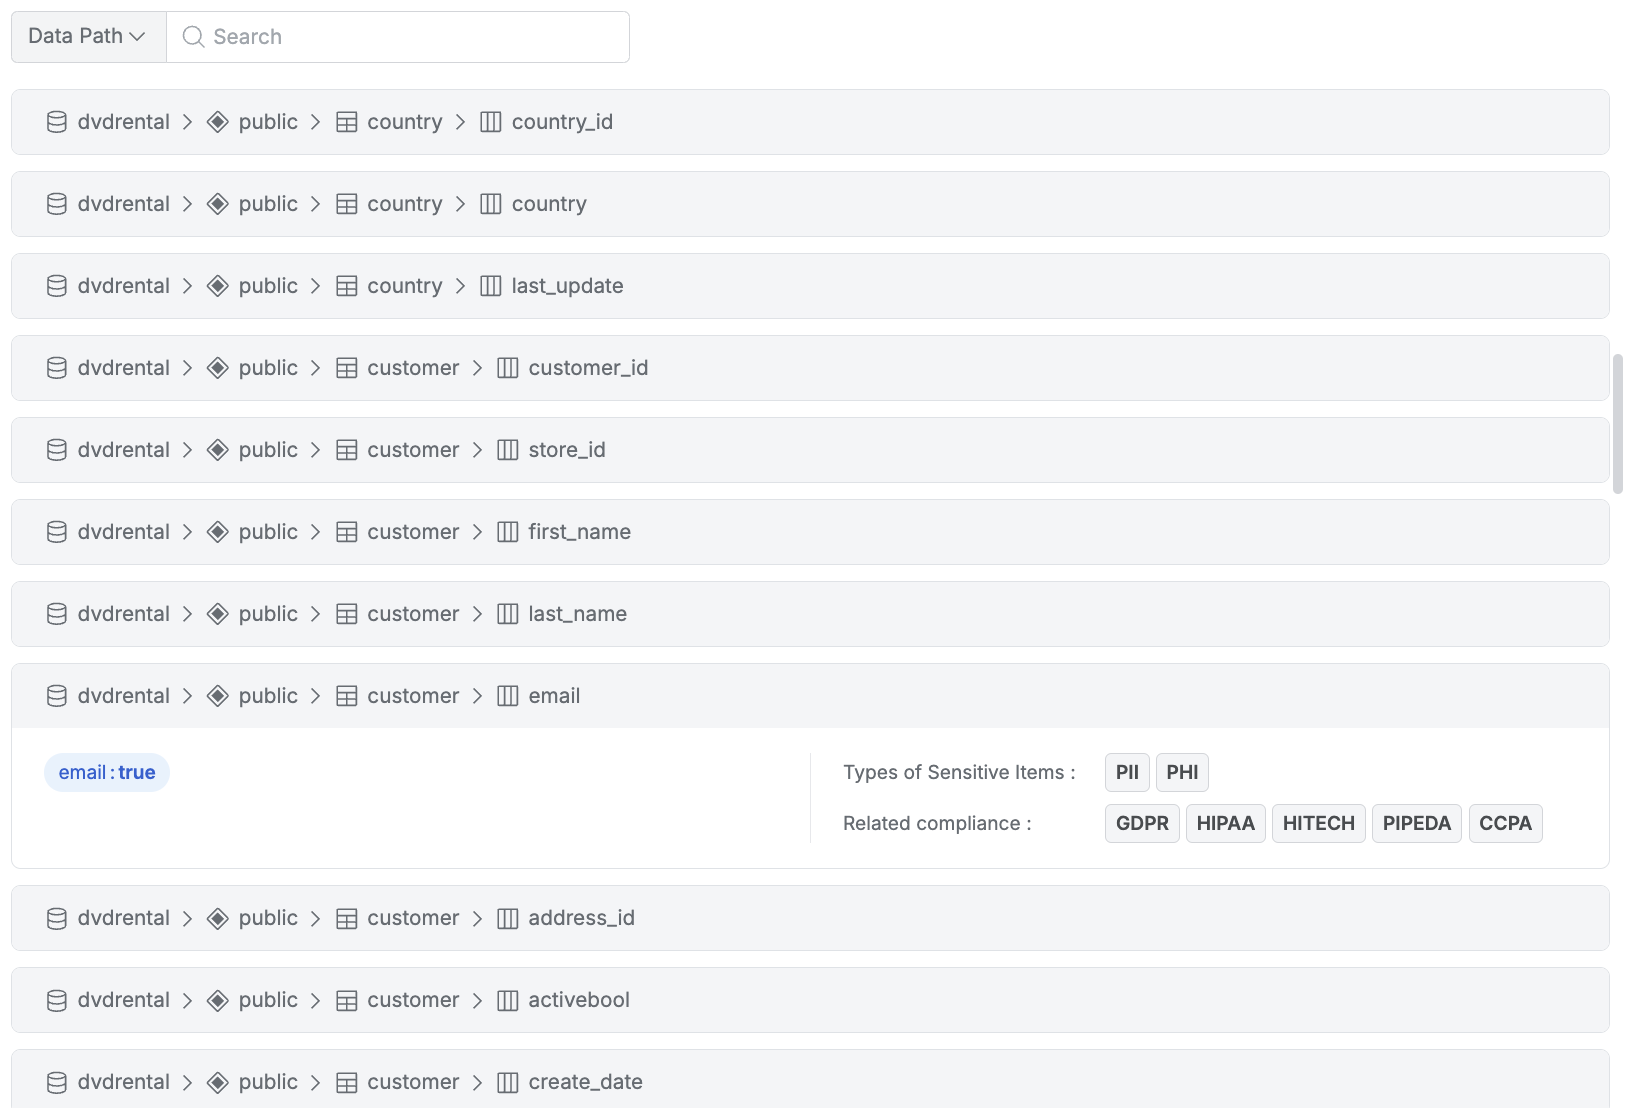1628x1120 pixels.
Task: Click the email:true tag
Action: click(x=107, y=773)
